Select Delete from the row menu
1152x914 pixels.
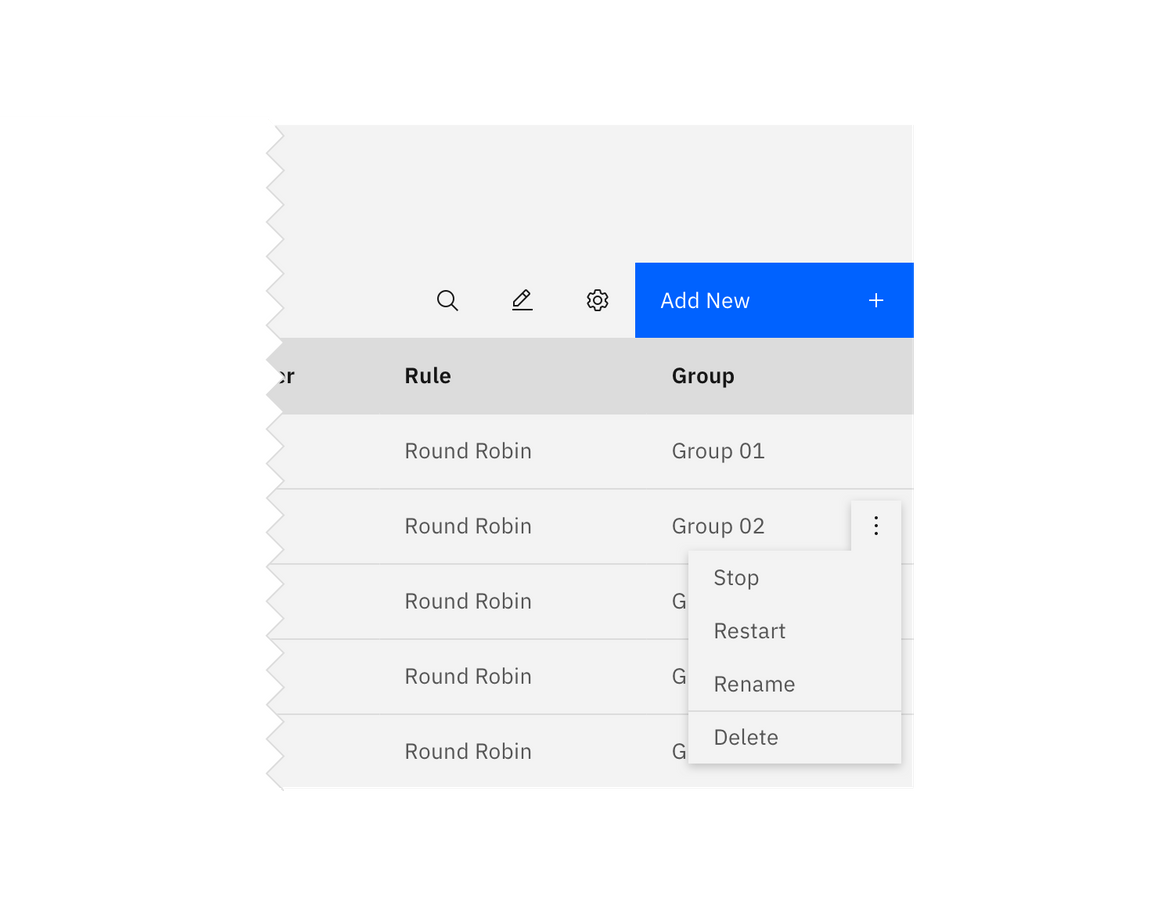coord(746,737)
